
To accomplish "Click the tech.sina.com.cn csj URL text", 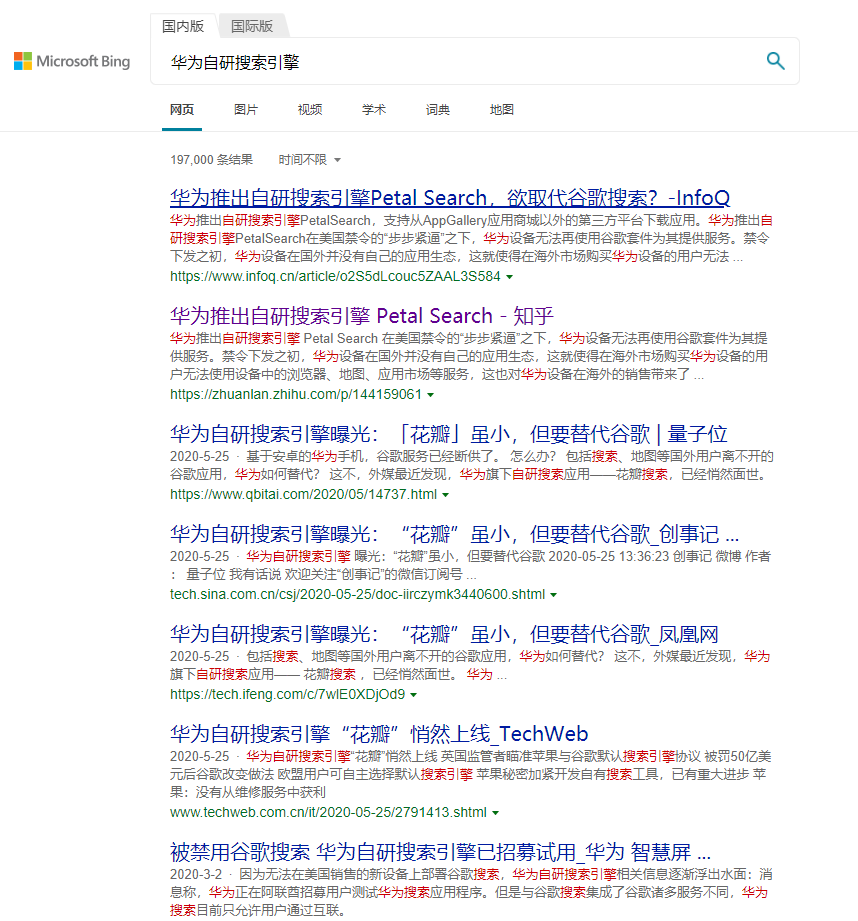I will coord(358,594).
